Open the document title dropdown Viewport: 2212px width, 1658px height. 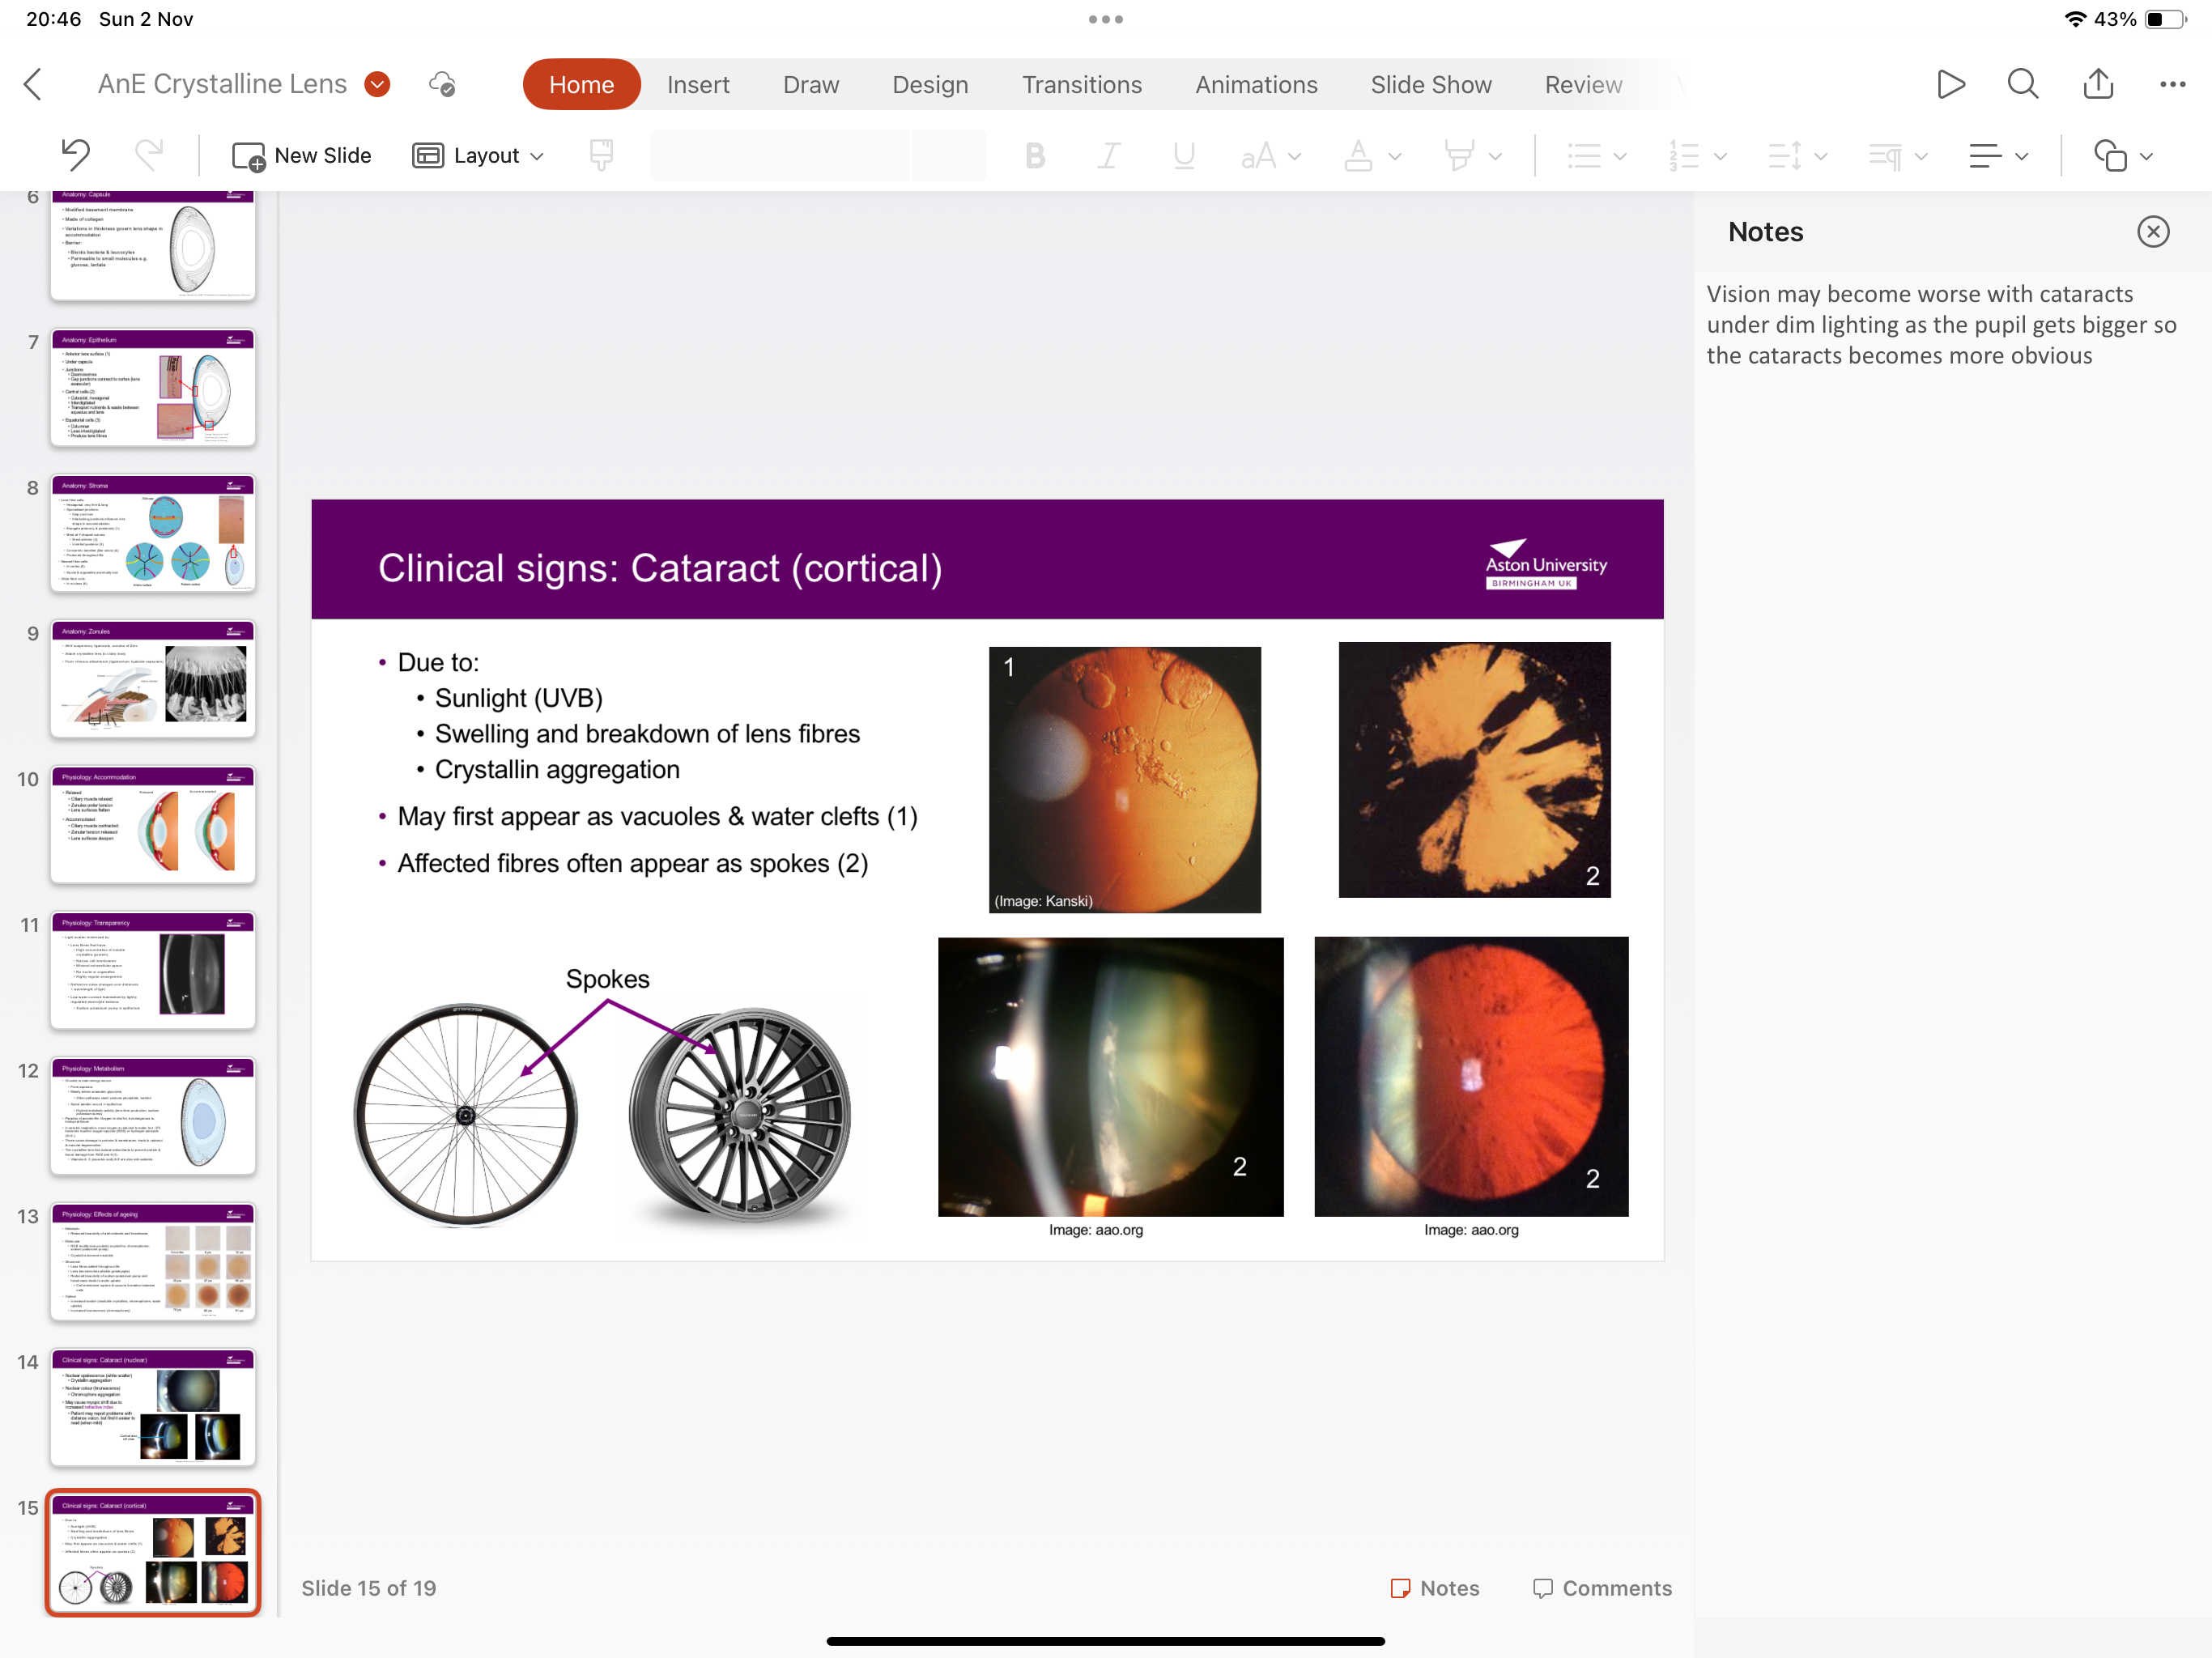(x=377, y=84)
